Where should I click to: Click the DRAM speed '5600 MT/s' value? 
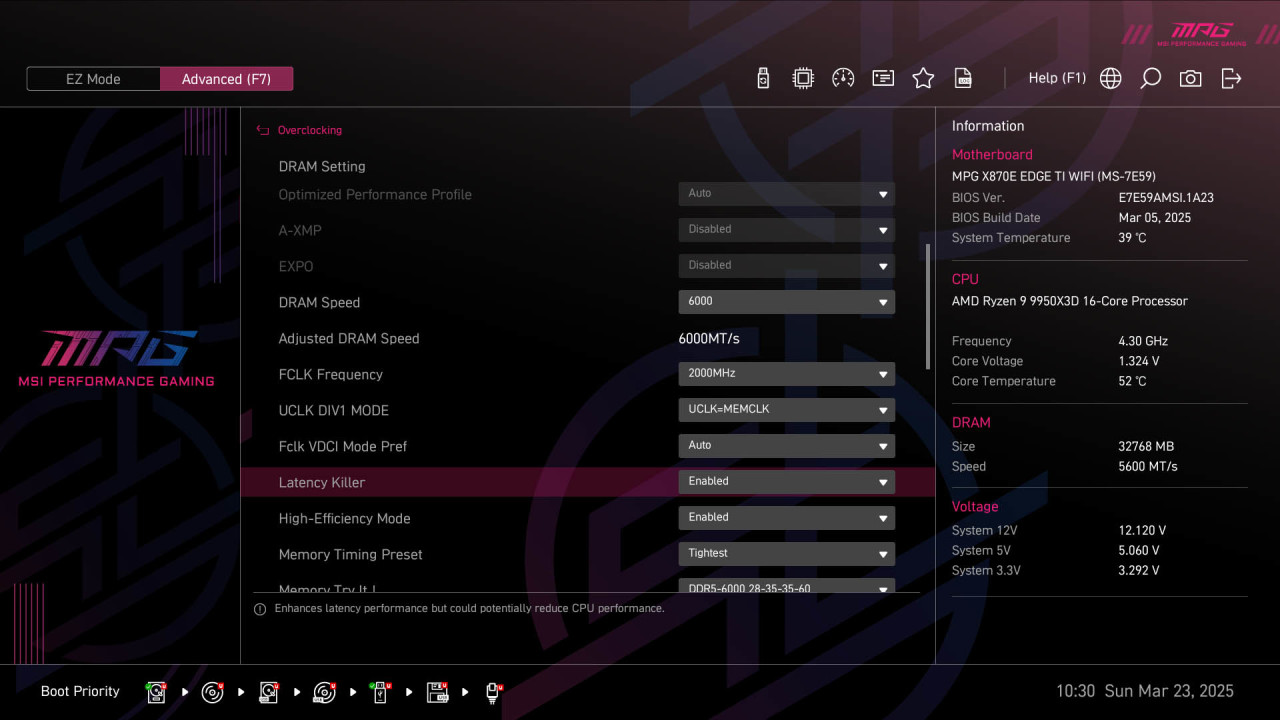pos(1148,467)
